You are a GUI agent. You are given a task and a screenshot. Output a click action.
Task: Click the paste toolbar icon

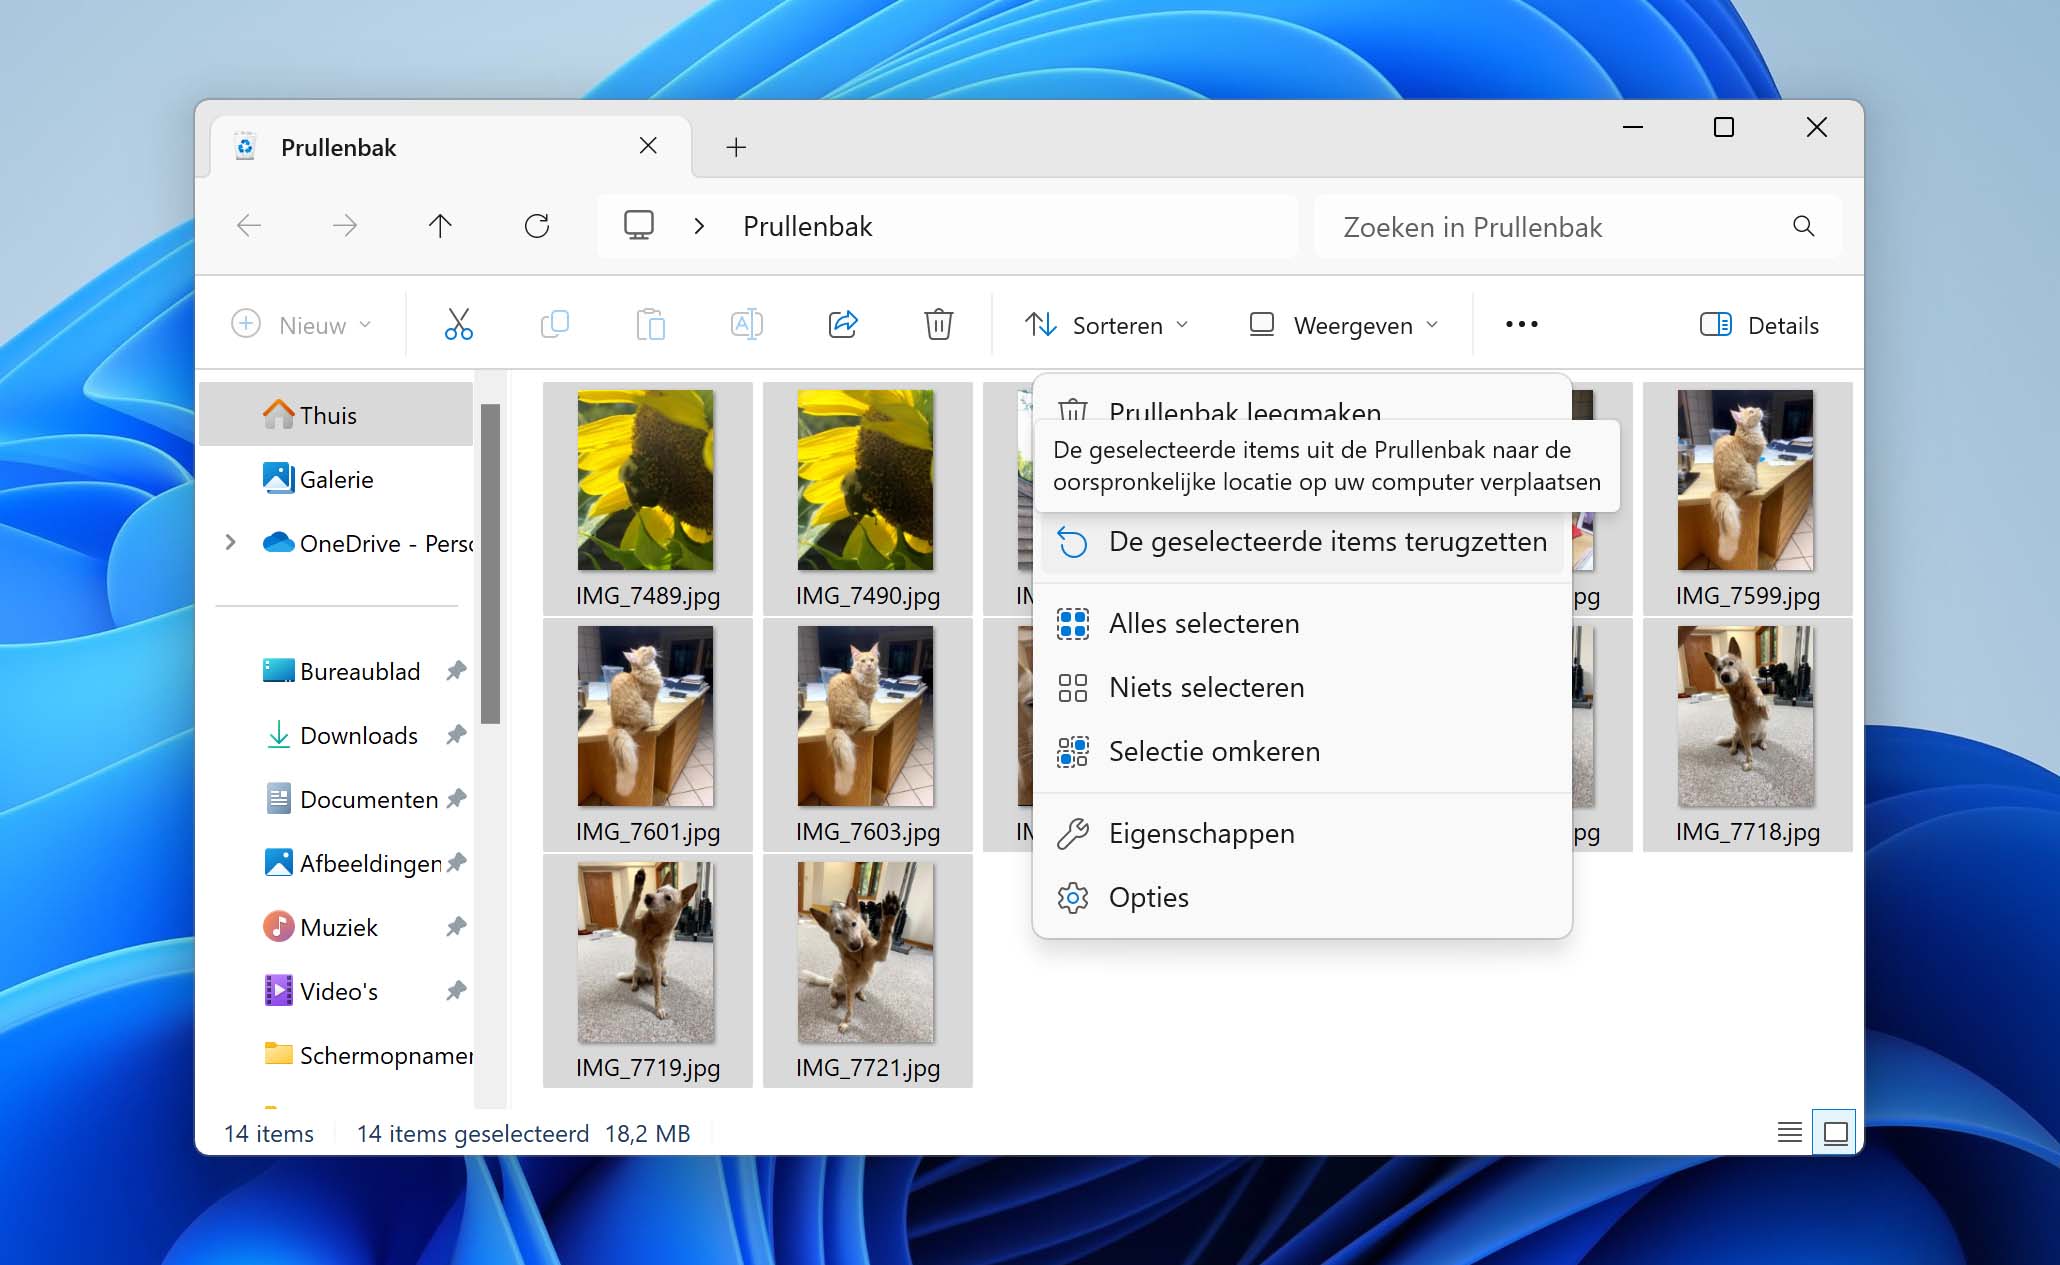(649, 324)
